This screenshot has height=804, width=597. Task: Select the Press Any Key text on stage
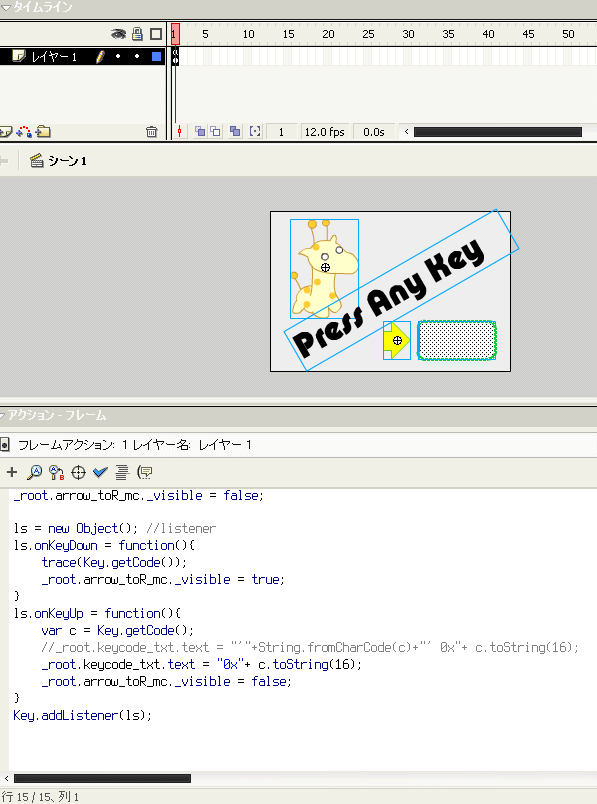pos(391,300)
